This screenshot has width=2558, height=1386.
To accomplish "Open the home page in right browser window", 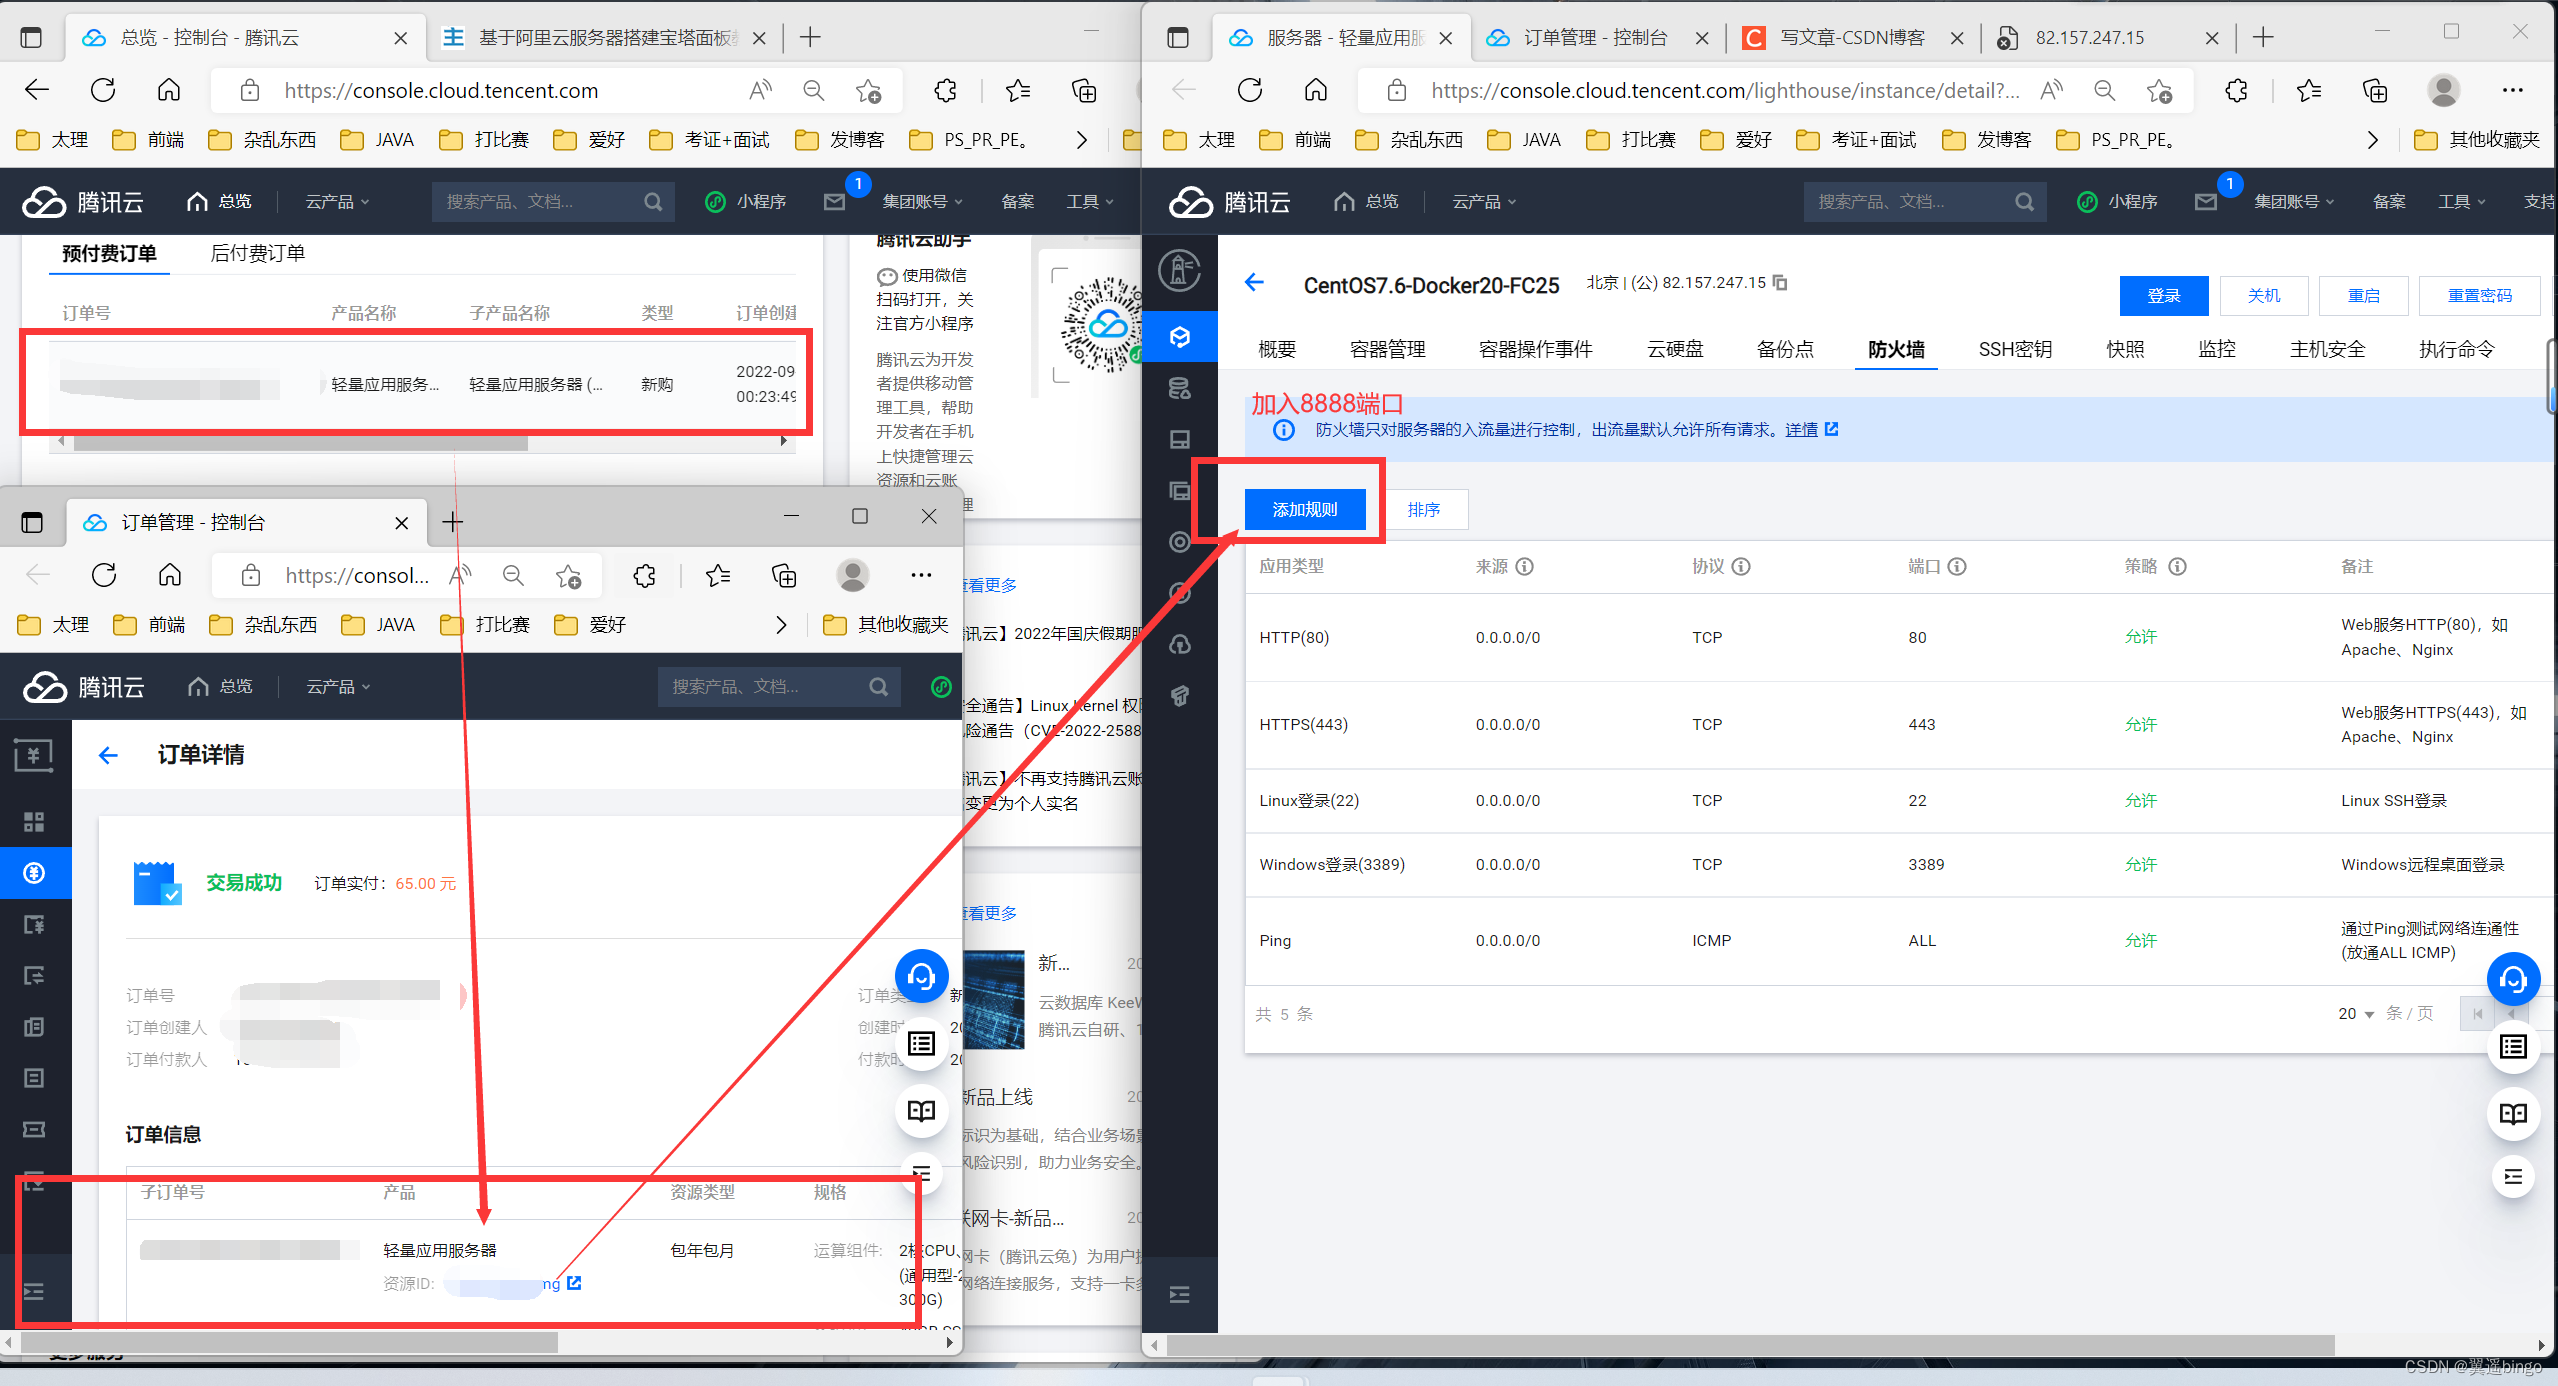I will click(1316, 90).
